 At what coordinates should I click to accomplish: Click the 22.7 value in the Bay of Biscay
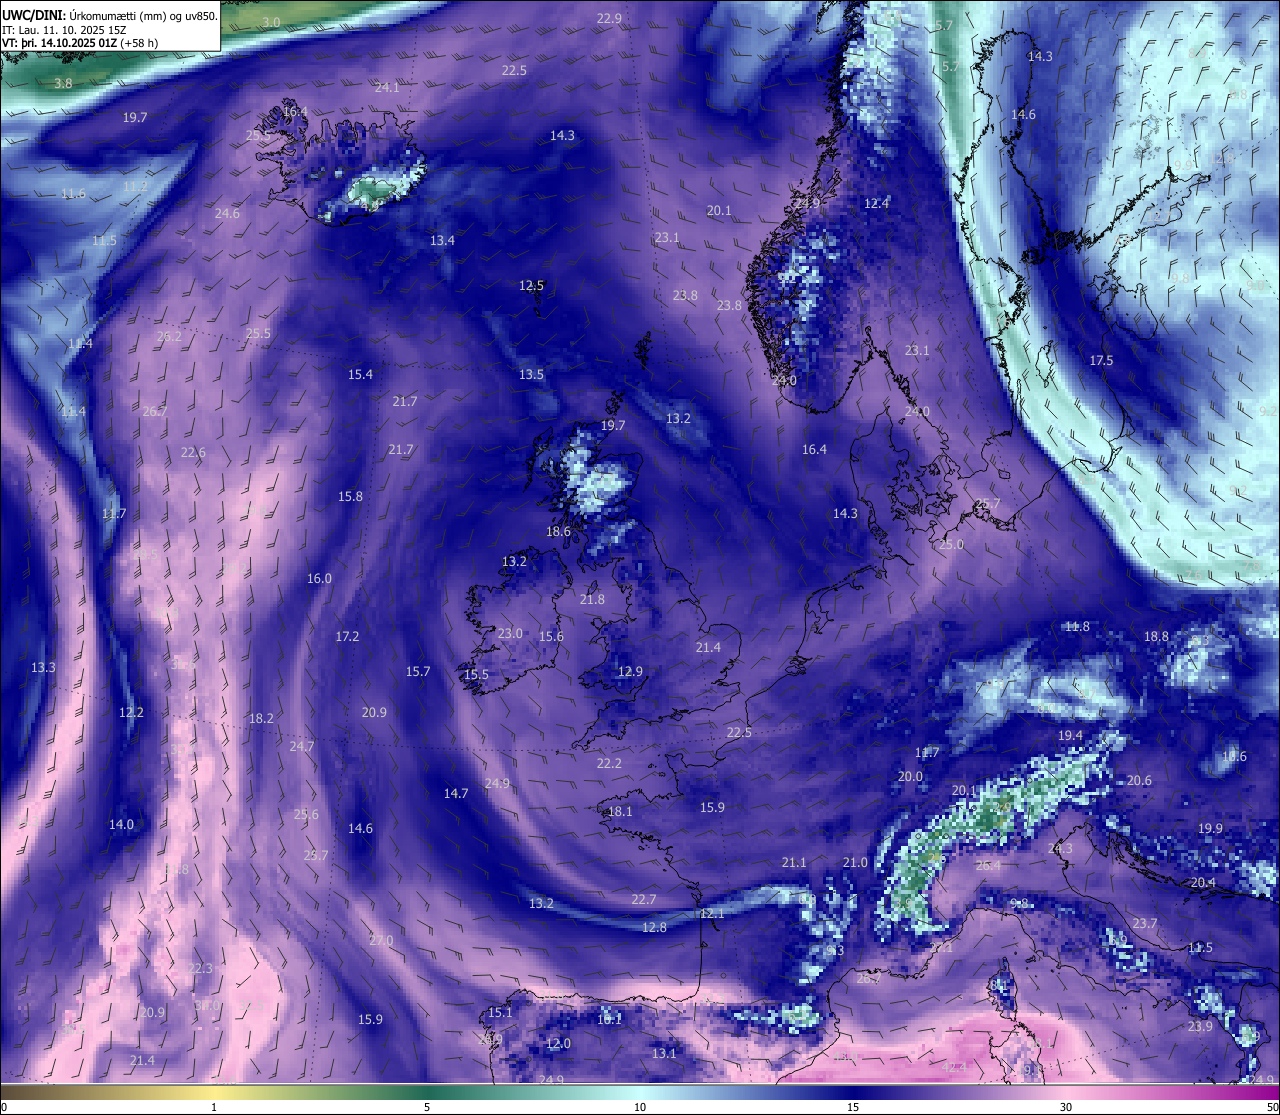(644, 899)
